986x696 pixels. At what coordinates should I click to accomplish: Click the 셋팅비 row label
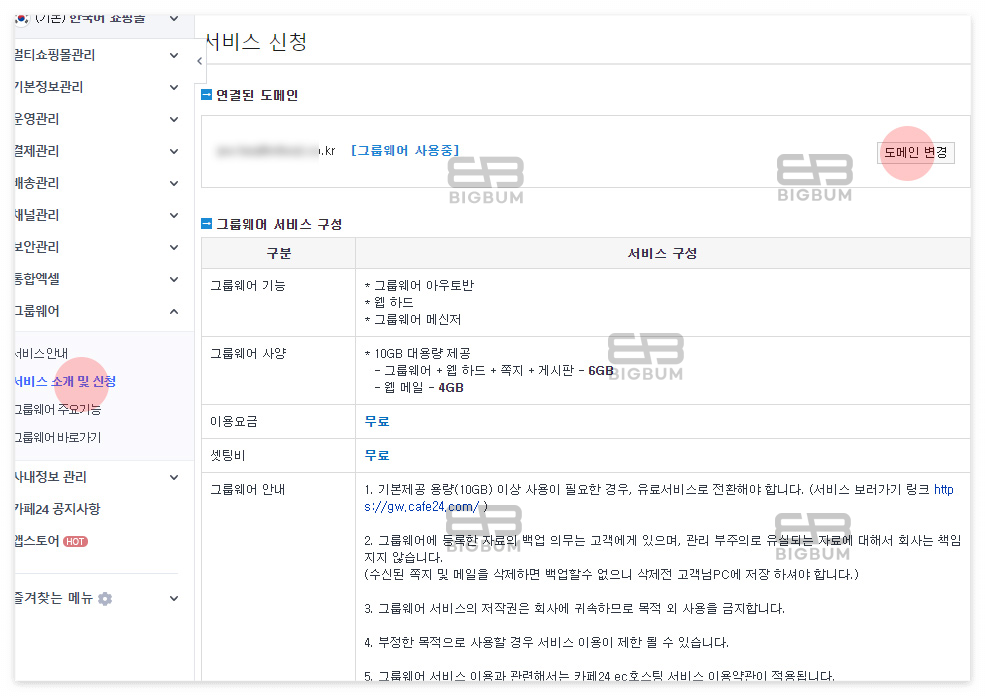tap(227, 456)
